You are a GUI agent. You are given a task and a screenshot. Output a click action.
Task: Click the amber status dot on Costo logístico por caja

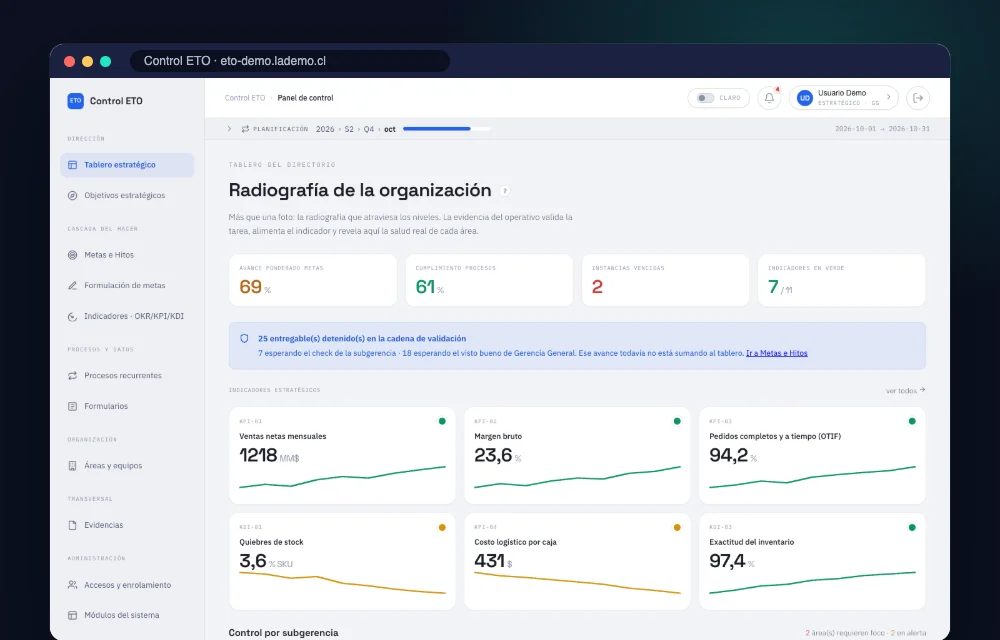pos(677,527)
